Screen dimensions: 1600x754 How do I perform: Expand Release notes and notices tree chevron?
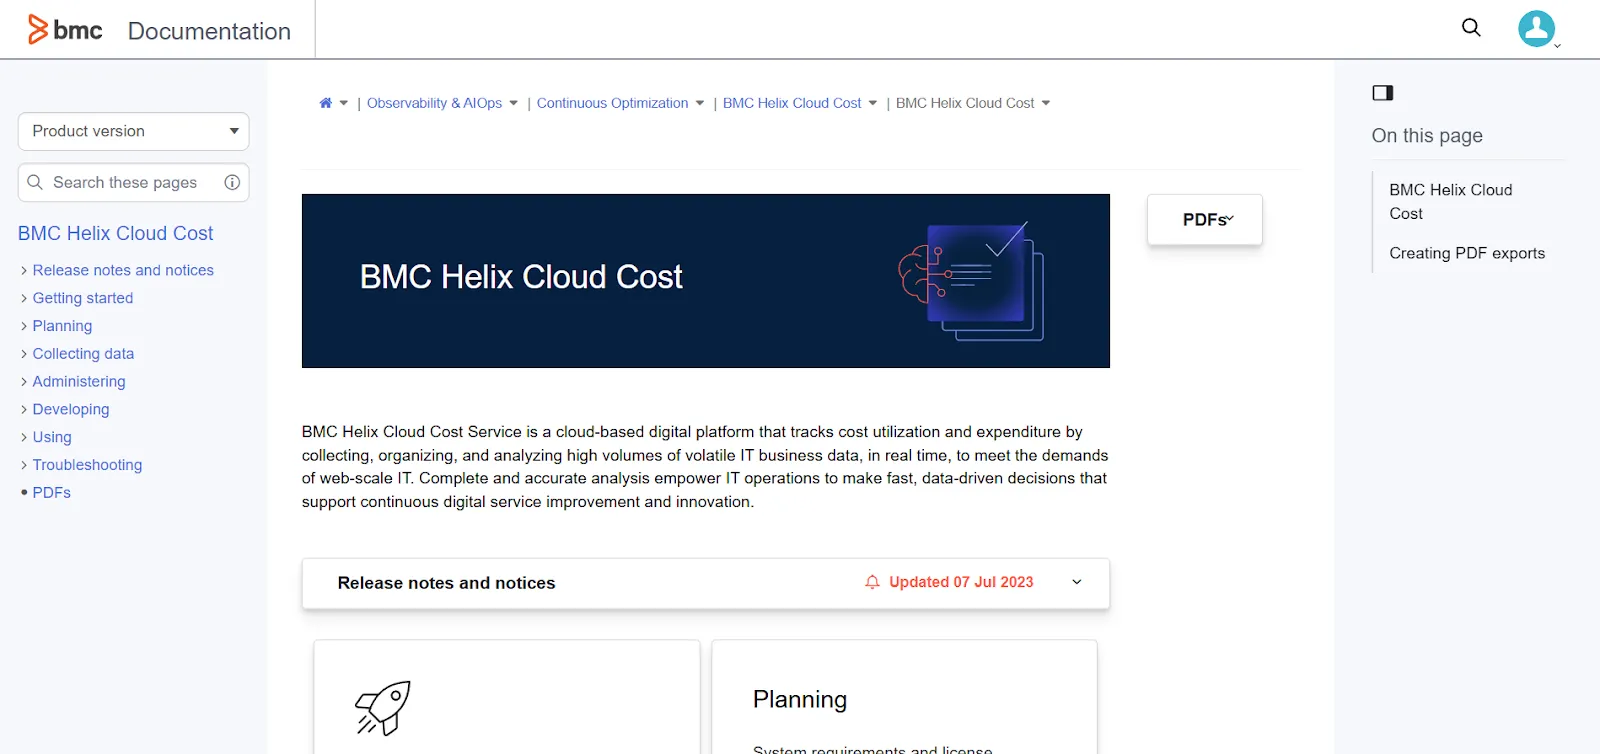click(24, 270)
